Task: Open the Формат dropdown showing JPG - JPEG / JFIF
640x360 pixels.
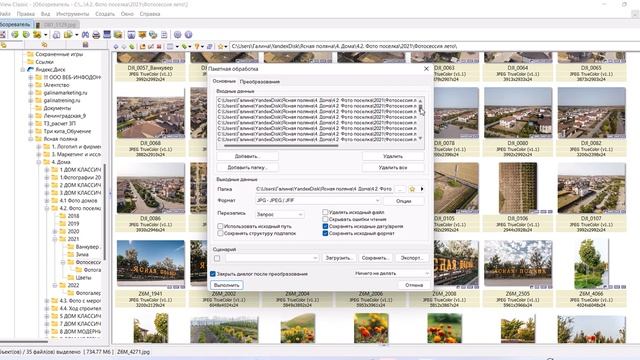Action: click(318, 200)
